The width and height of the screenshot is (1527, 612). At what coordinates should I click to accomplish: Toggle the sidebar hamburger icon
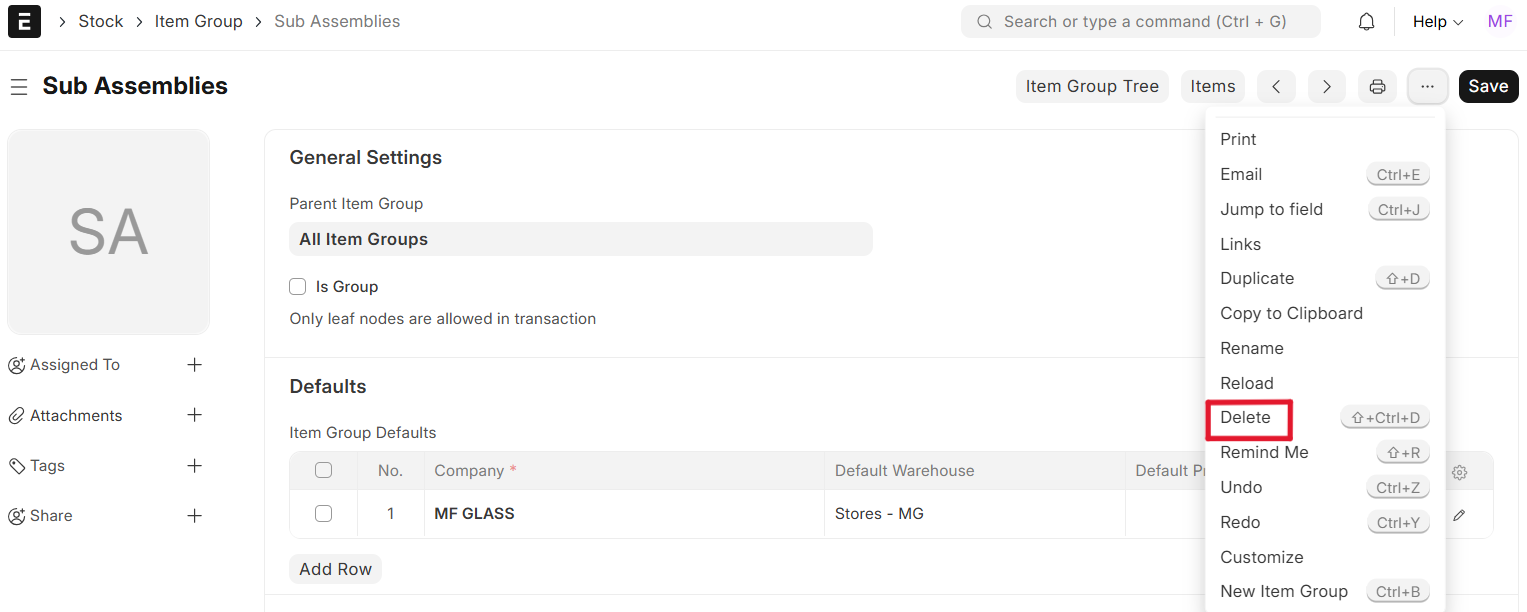[x=18, y=87]
